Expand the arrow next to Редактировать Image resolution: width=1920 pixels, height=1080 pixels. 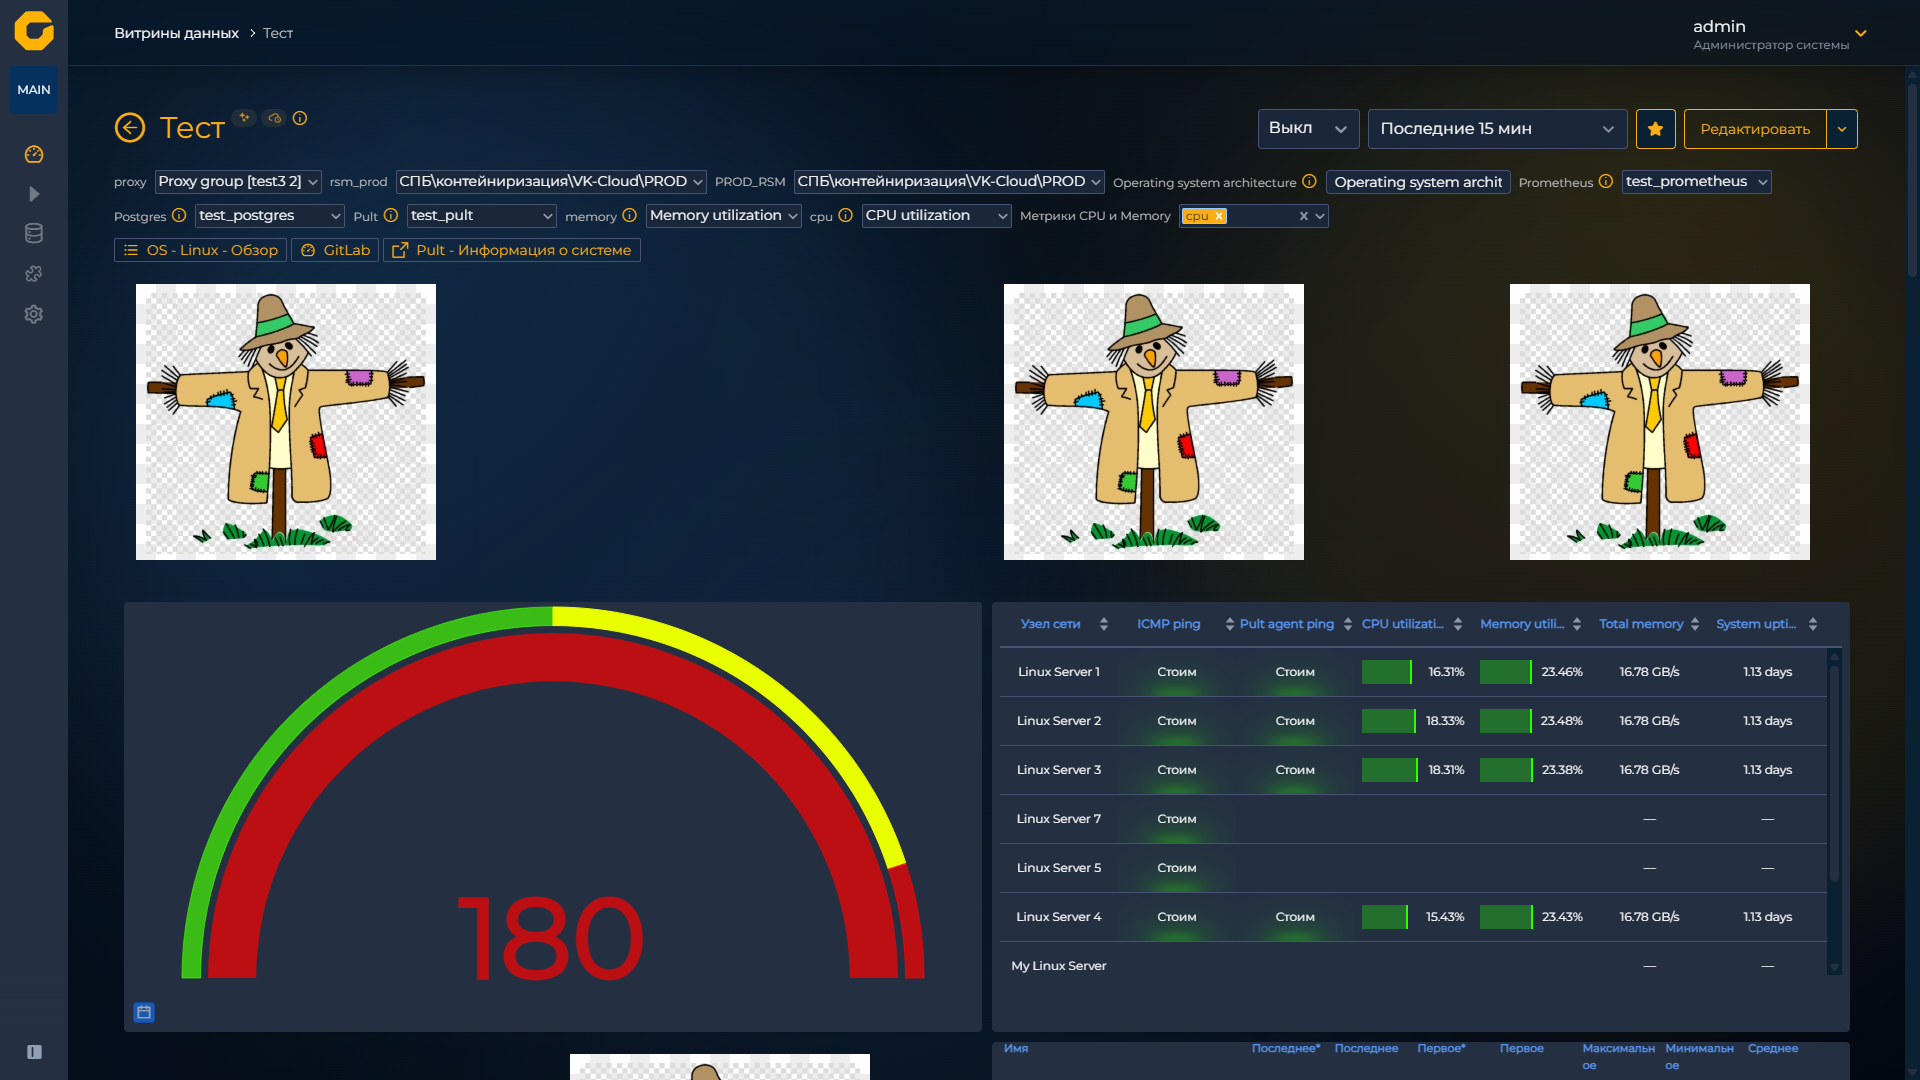click(1842, 129)
